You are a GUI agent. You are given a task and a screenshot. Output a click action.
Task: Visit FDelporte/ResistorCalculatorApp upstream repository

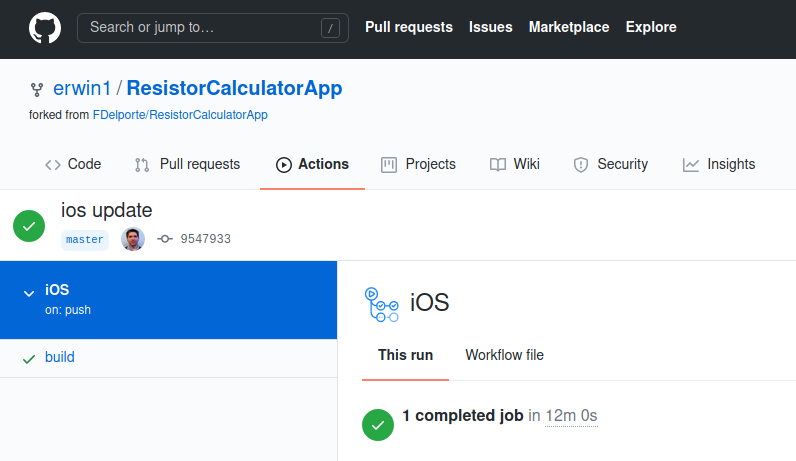(x=180, y=115)
